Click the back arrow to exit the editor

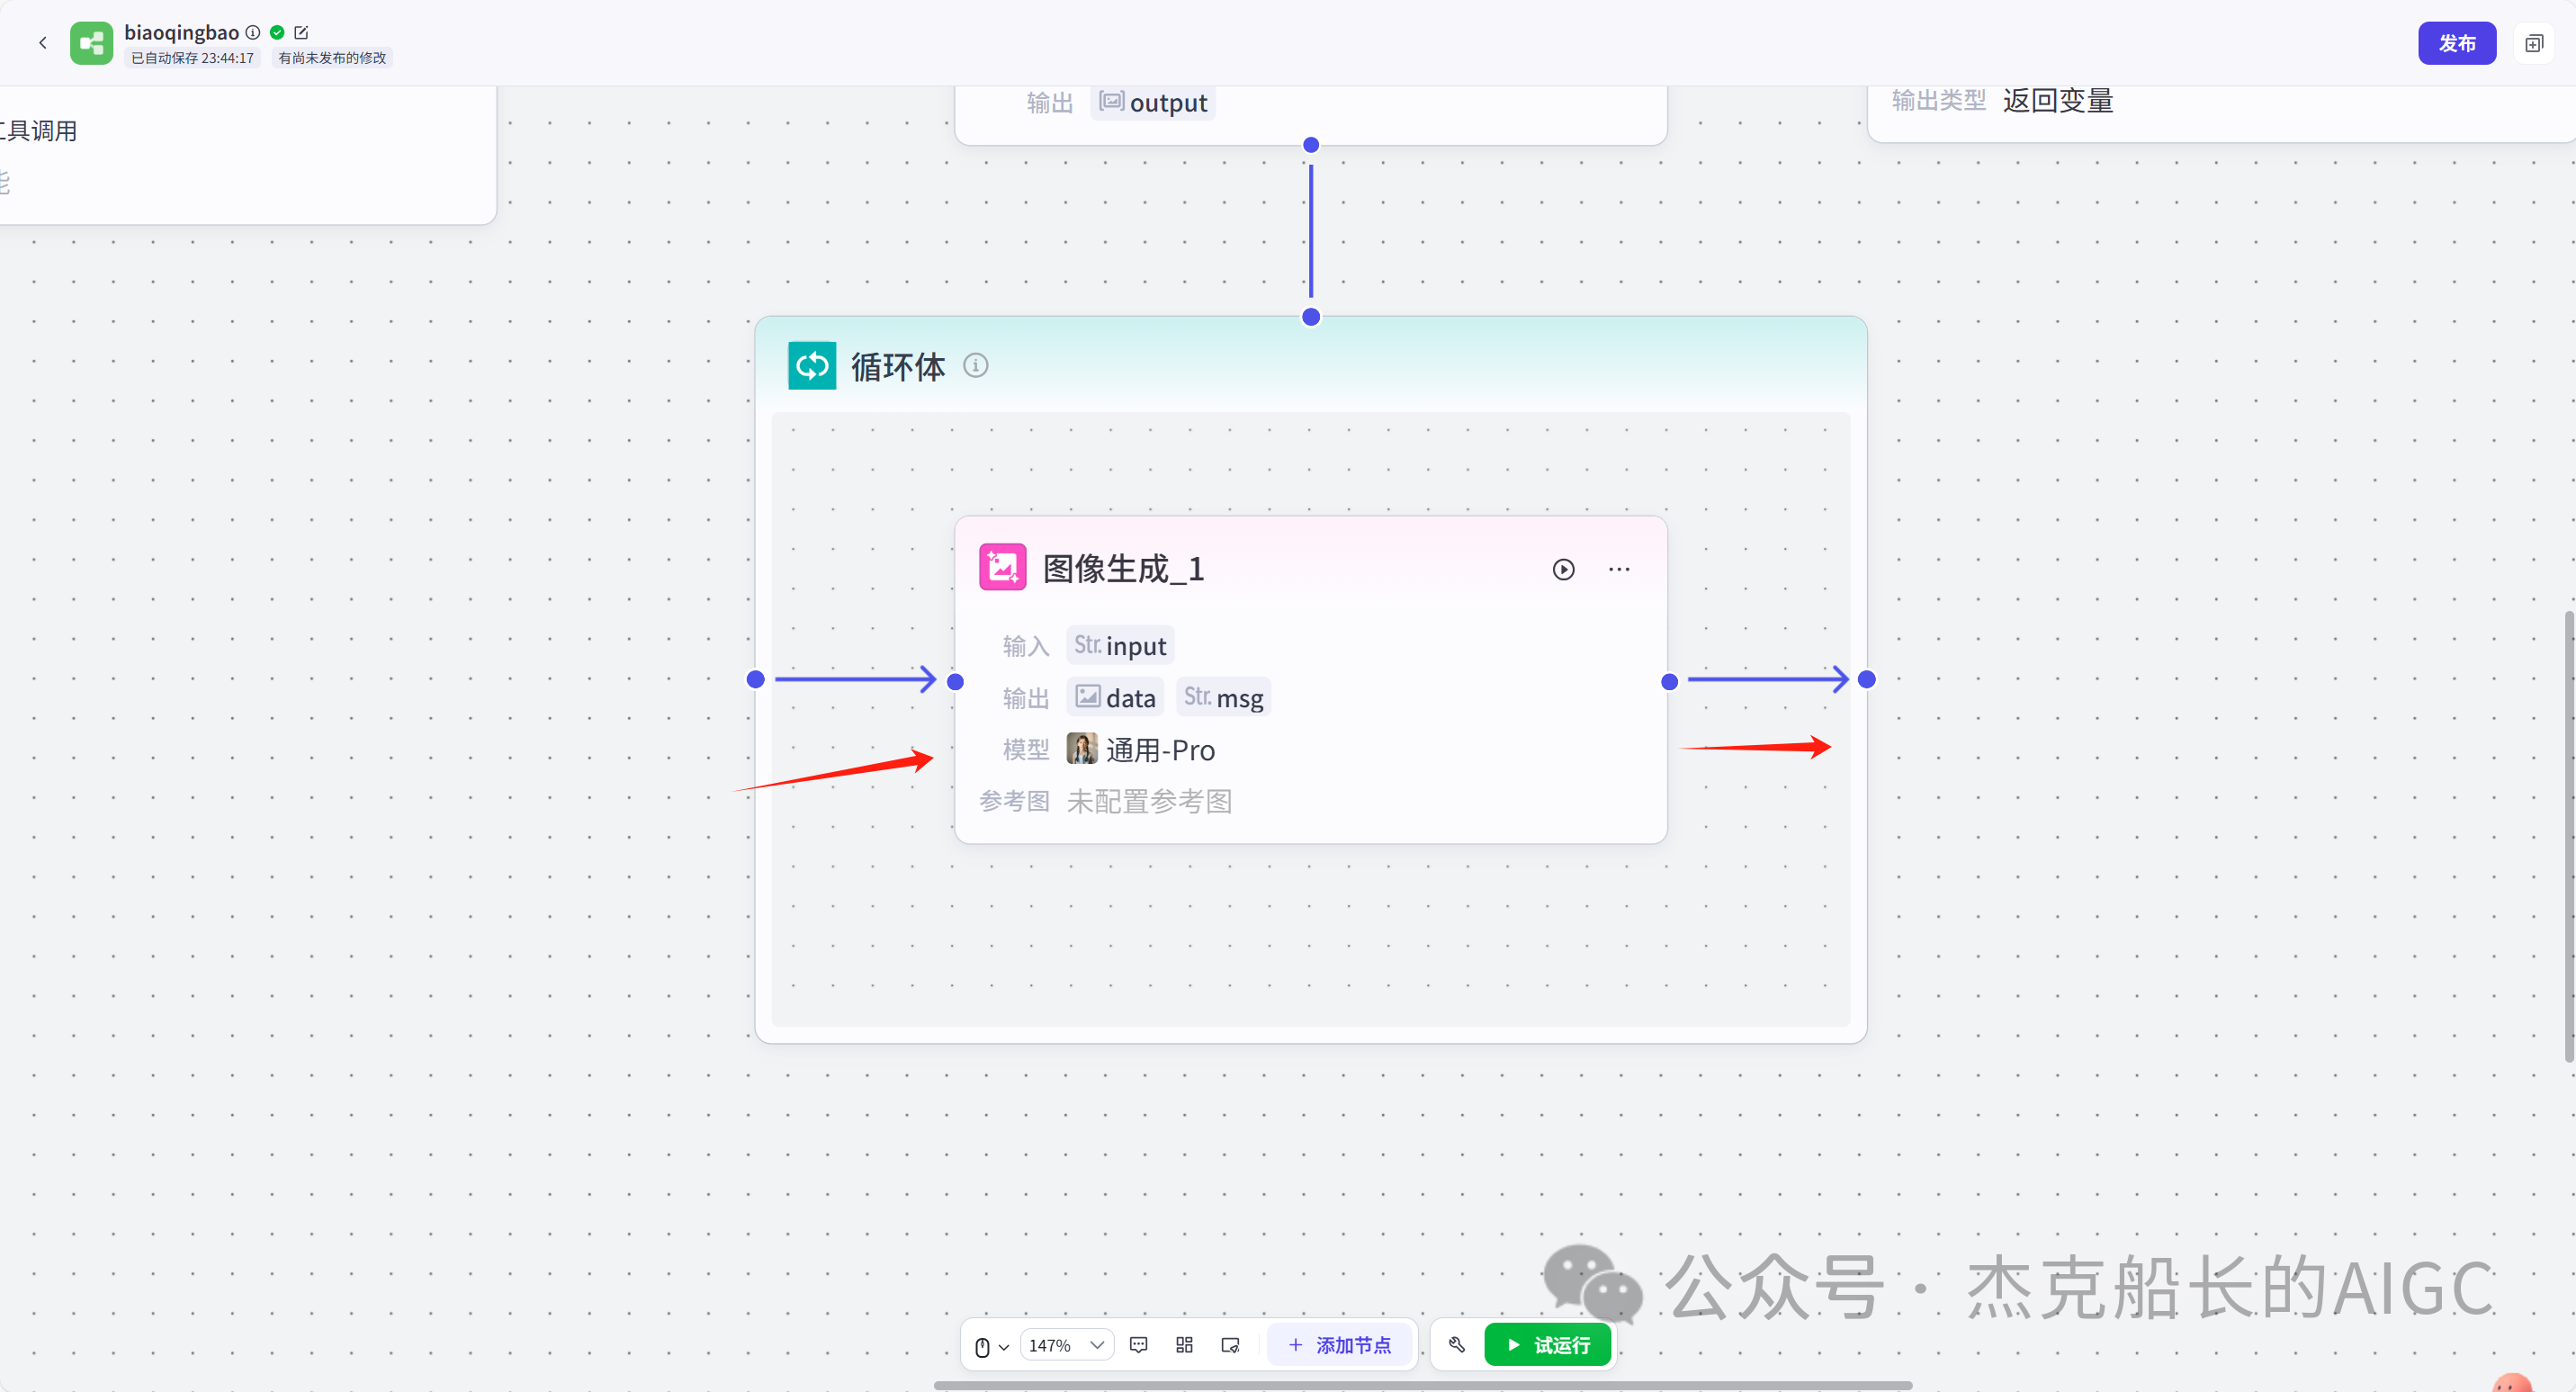(42, 42)
